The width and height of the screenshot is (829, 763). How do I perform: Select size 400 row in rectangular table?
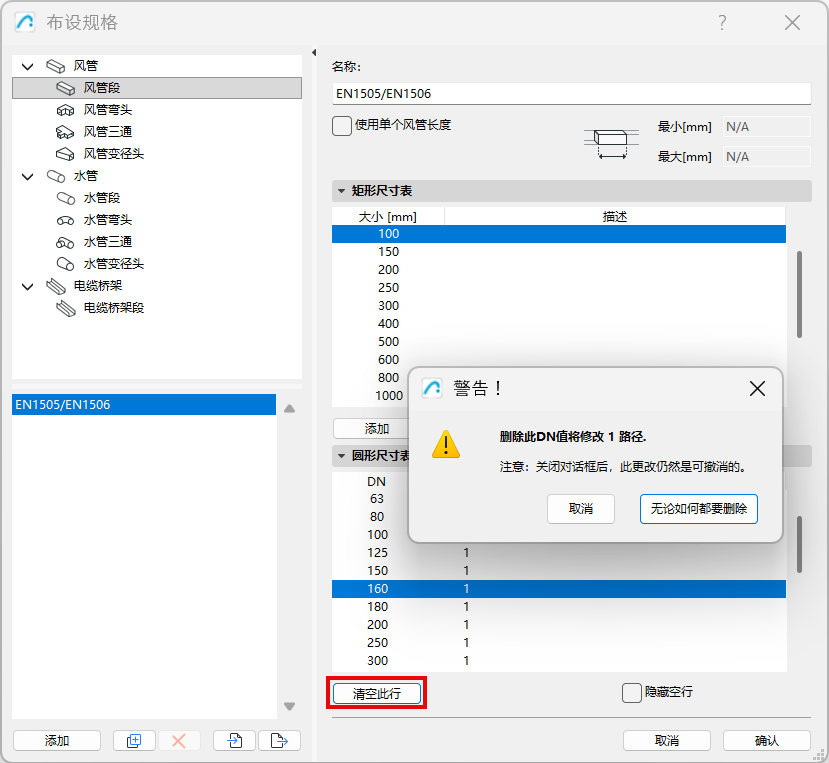(559, 324)
